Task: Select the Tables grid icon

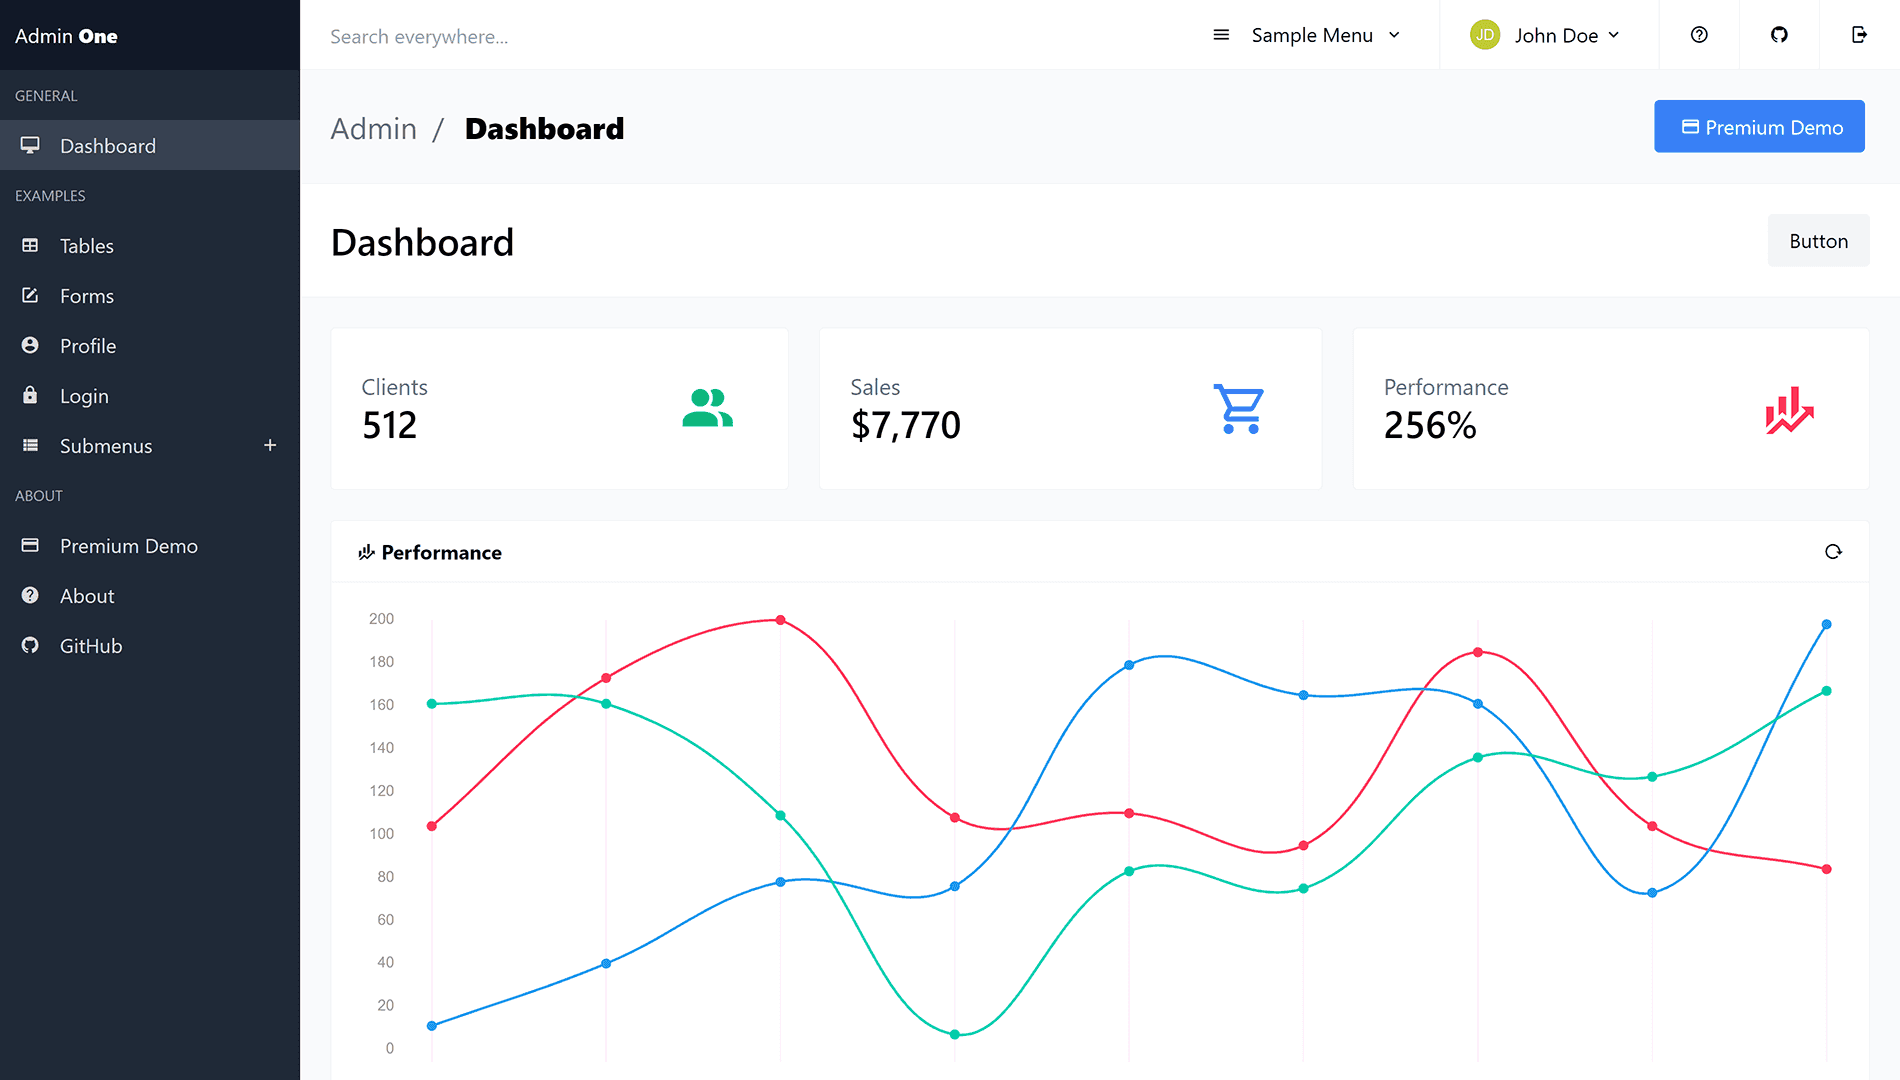Action: click(x=30, y=245)
